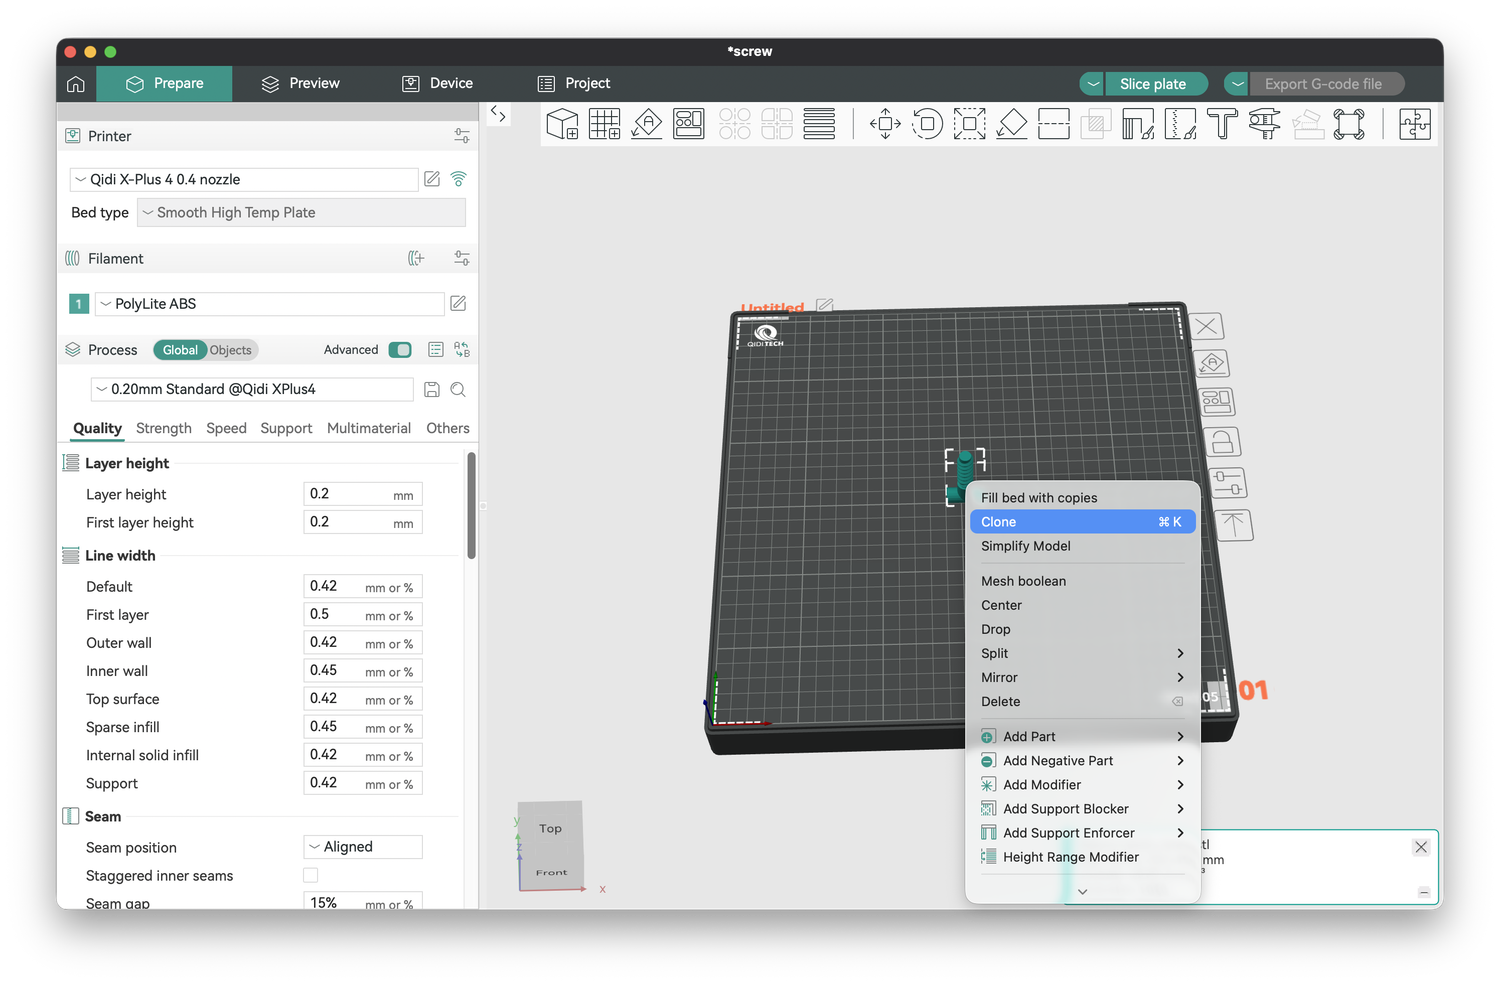The width and height of the screenshot is (1500, 984).
Task: Switch to the Strength settings tab
Action: 164,428
